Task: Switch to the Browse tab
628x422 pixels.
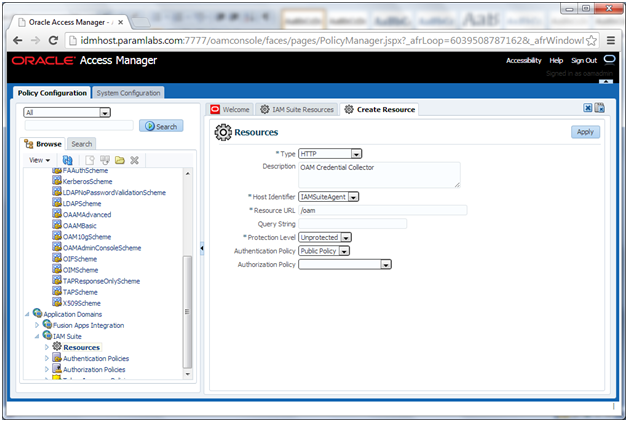Action: tap(43, 144)
